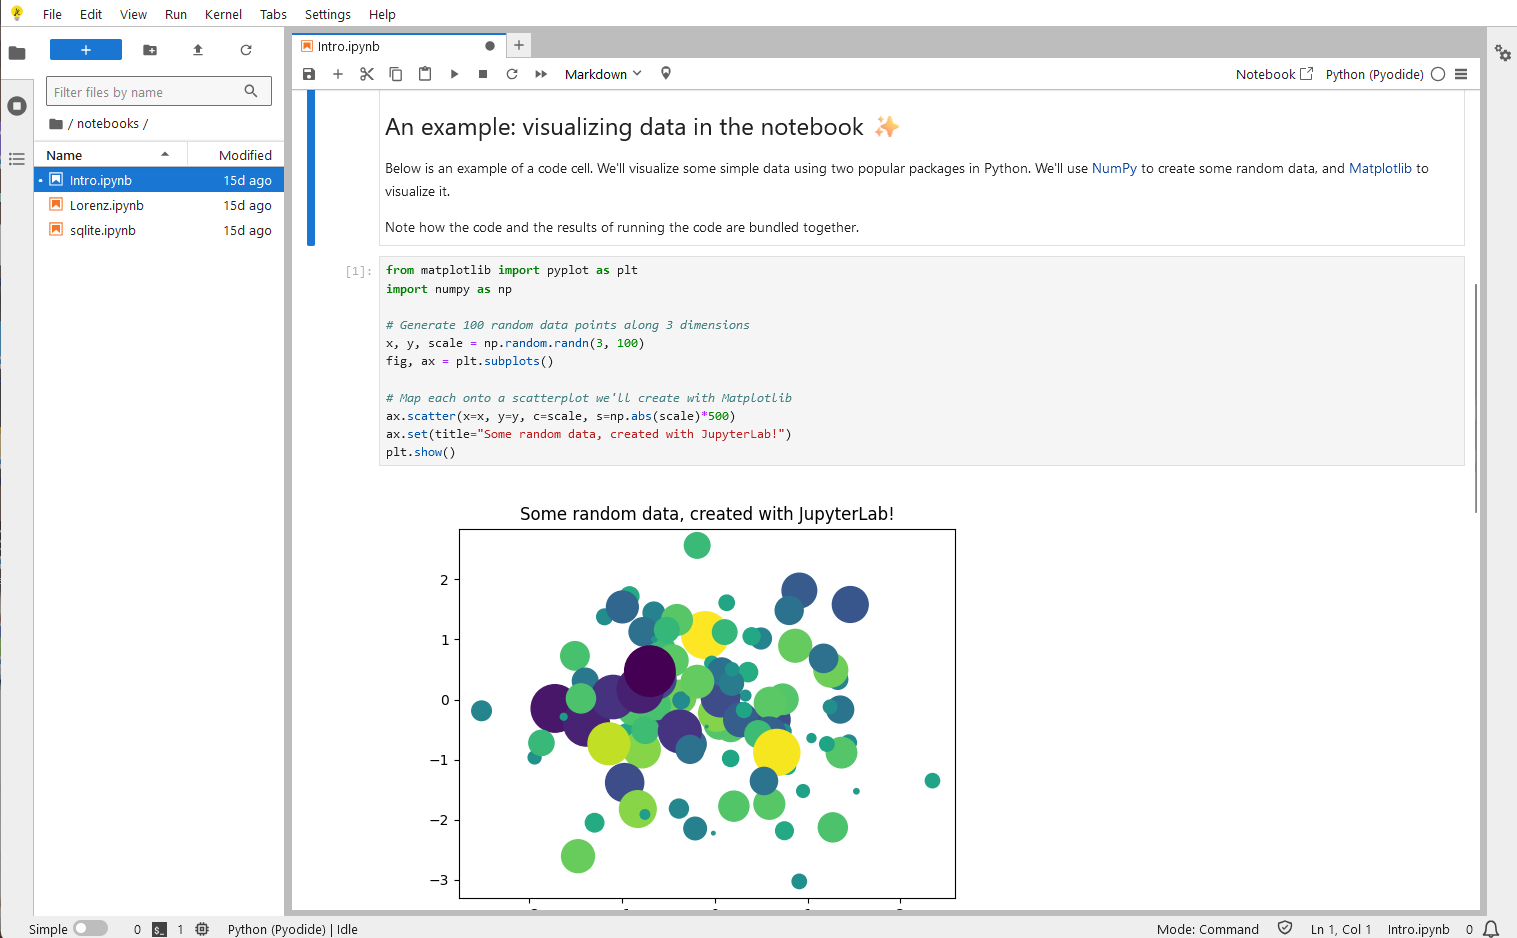The height and width of the screenshot is (938, 1517).
Task: Toggle the Simple interface mode switch
Action: tap(91, 928)
